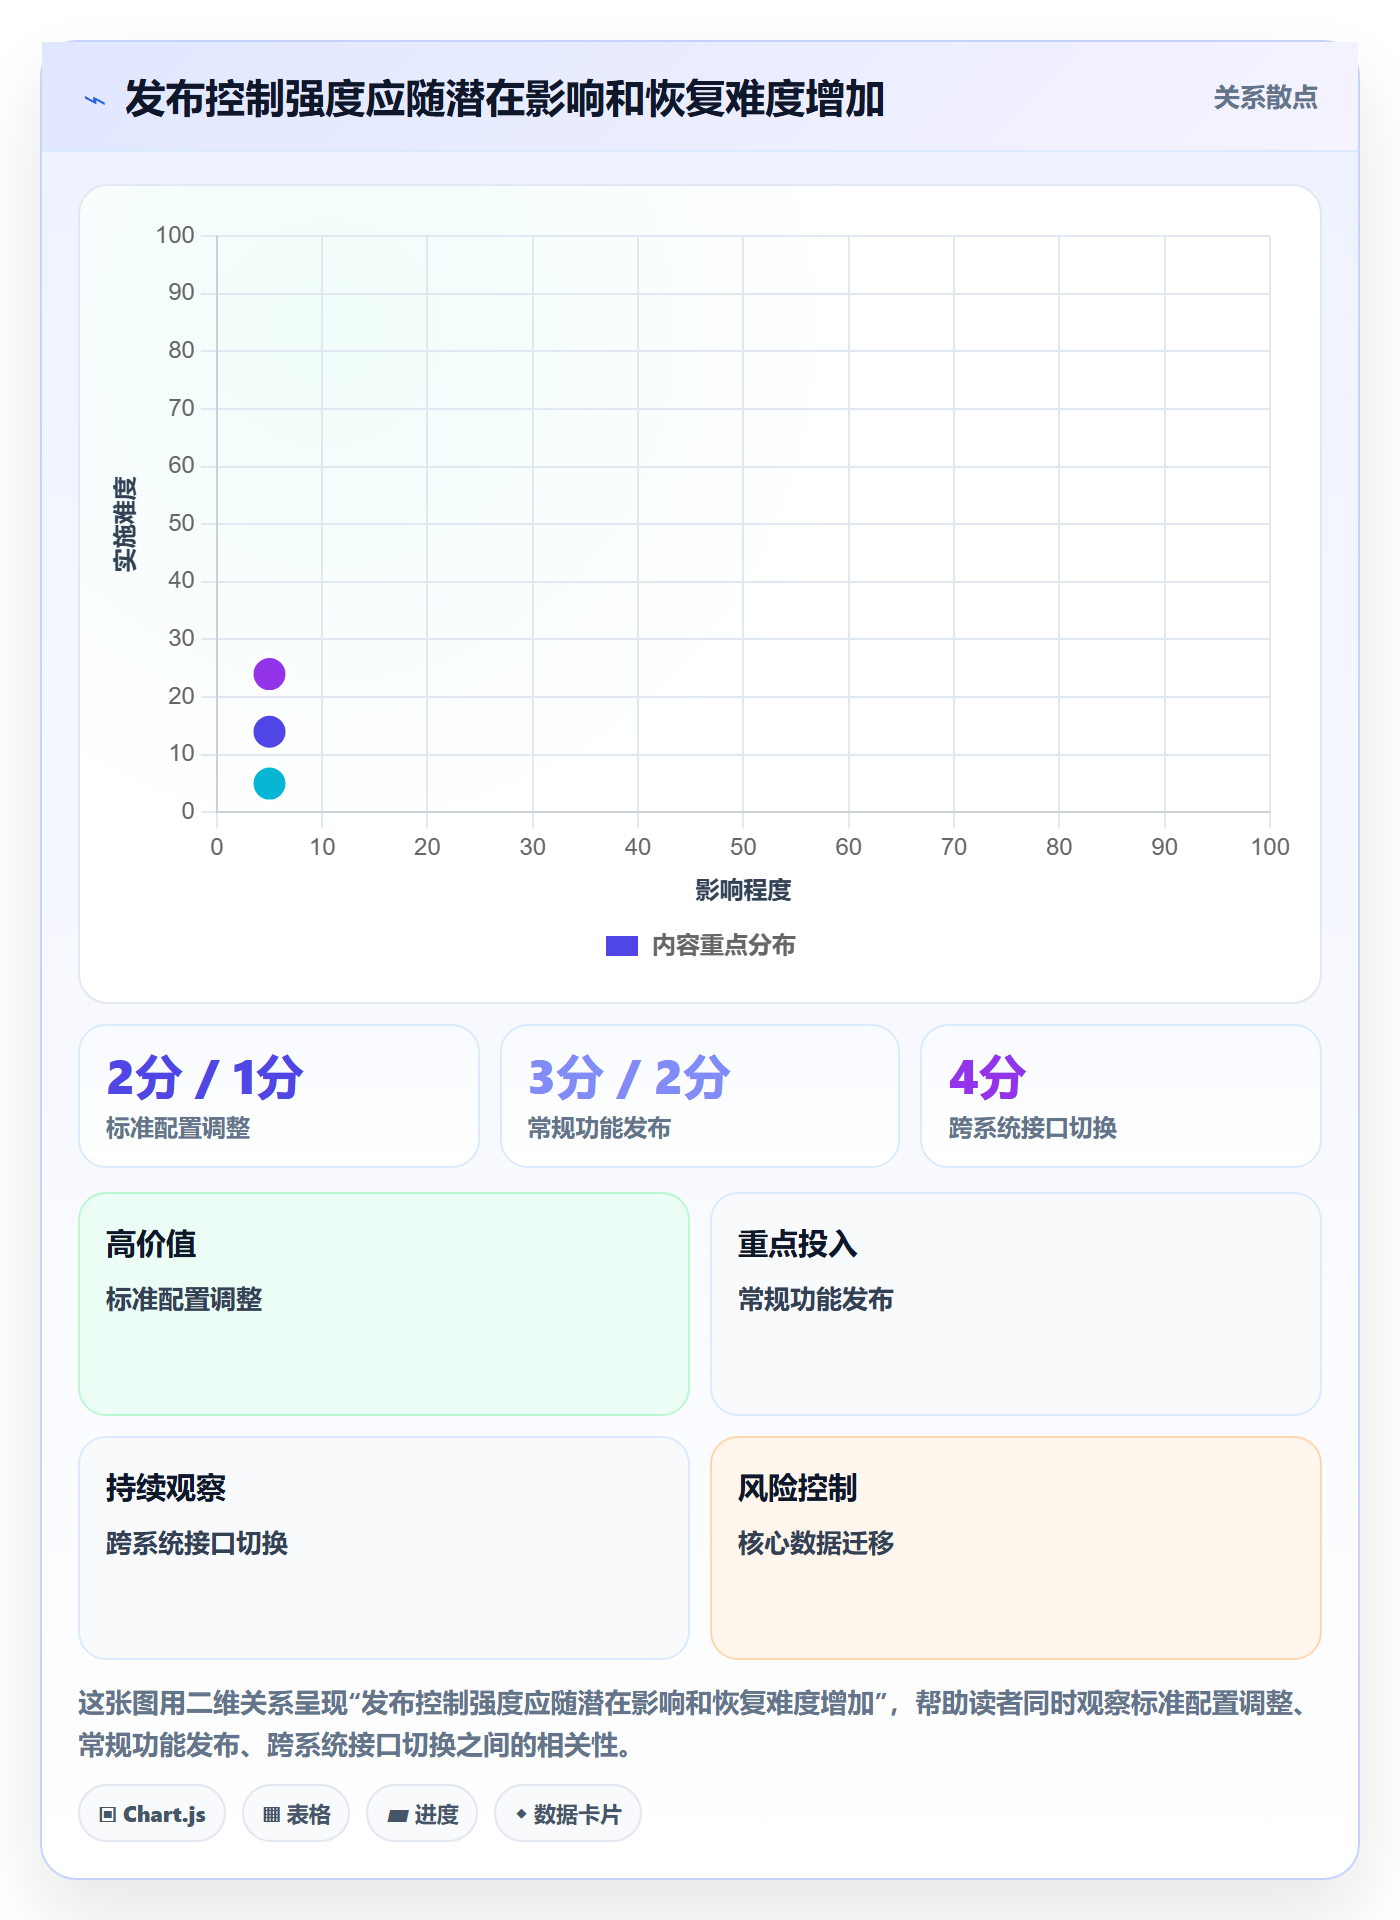The width and height of the screenshot is (1400, 1920).
Task: Open the 4分 跨系统接口切换 card
Action: (x=1121, y=1096)
